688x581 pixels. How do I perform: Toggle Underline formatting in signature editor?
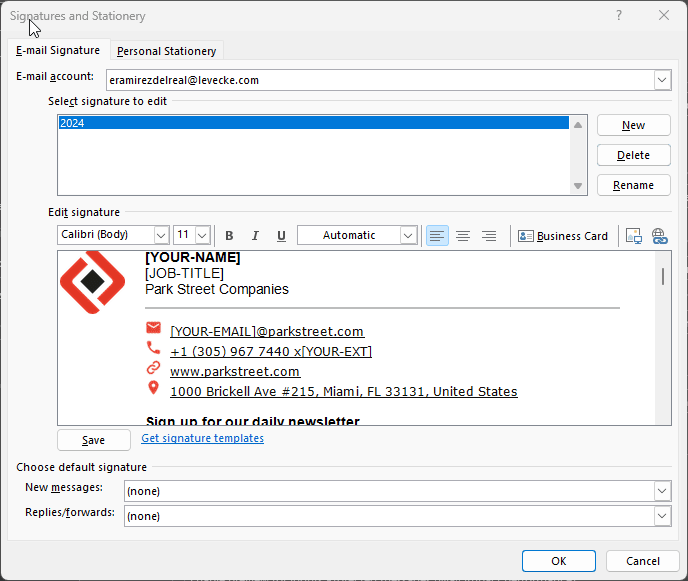pos(281,236)
